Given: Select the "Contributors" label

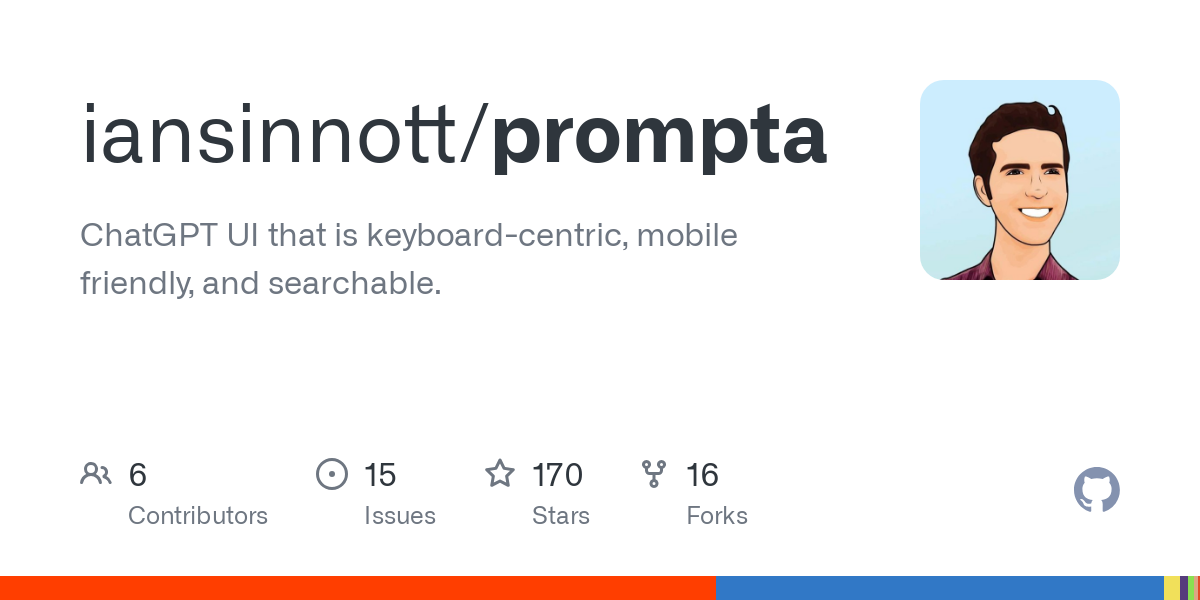Looking at the screenshot, I should (x=198, y=516).
